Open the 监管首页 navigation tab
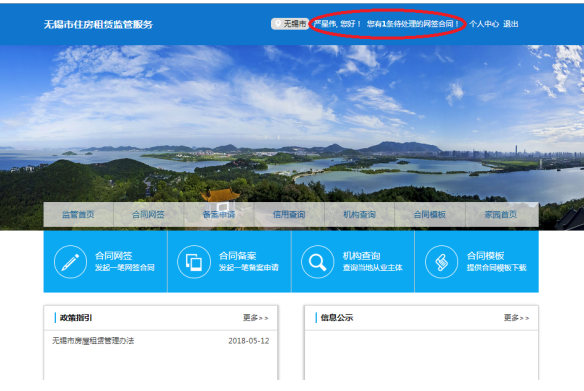 78,214
